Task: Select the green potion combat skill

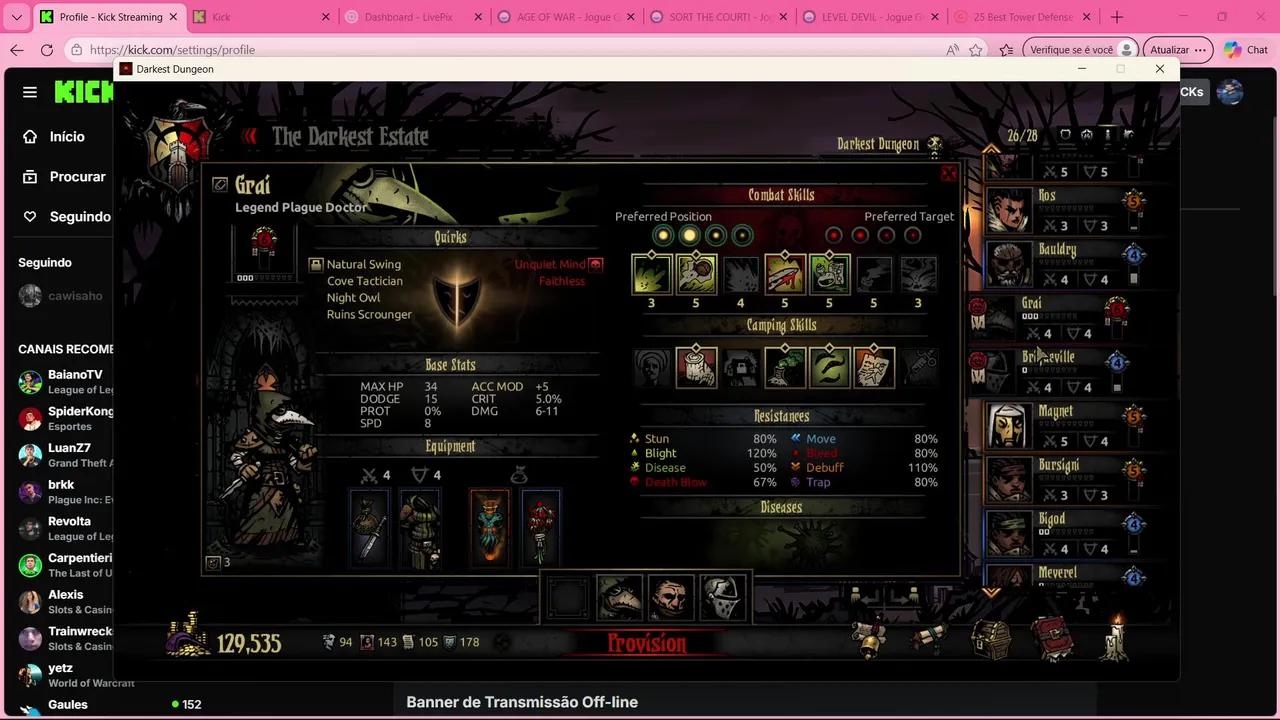Action: tap(829, 274)
